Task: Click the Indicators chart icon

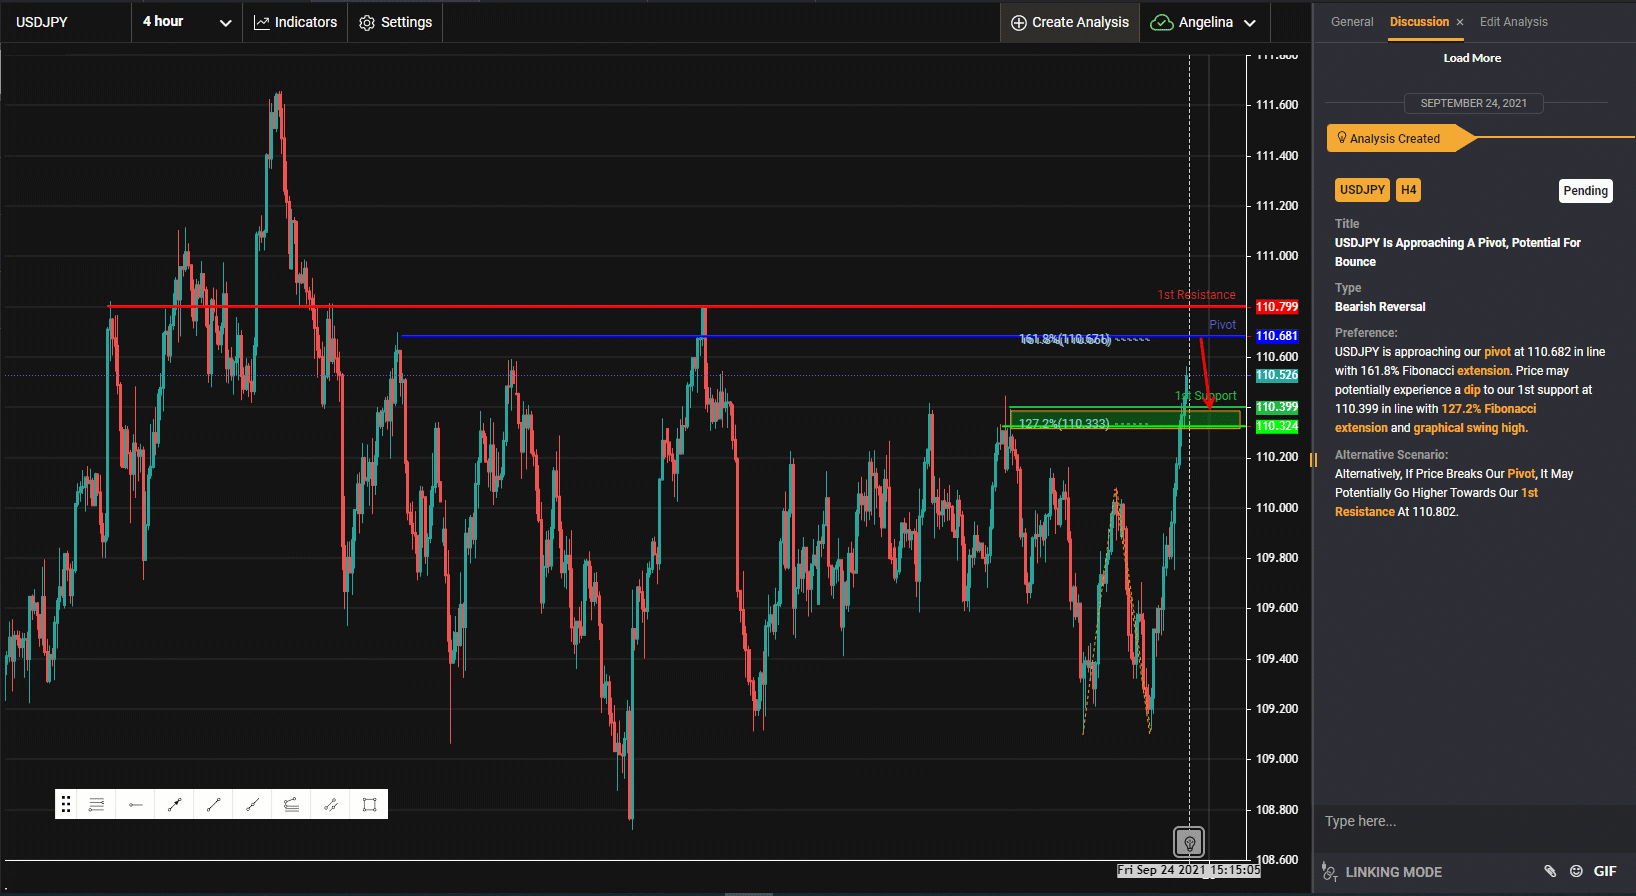Action: click(262, 22)
